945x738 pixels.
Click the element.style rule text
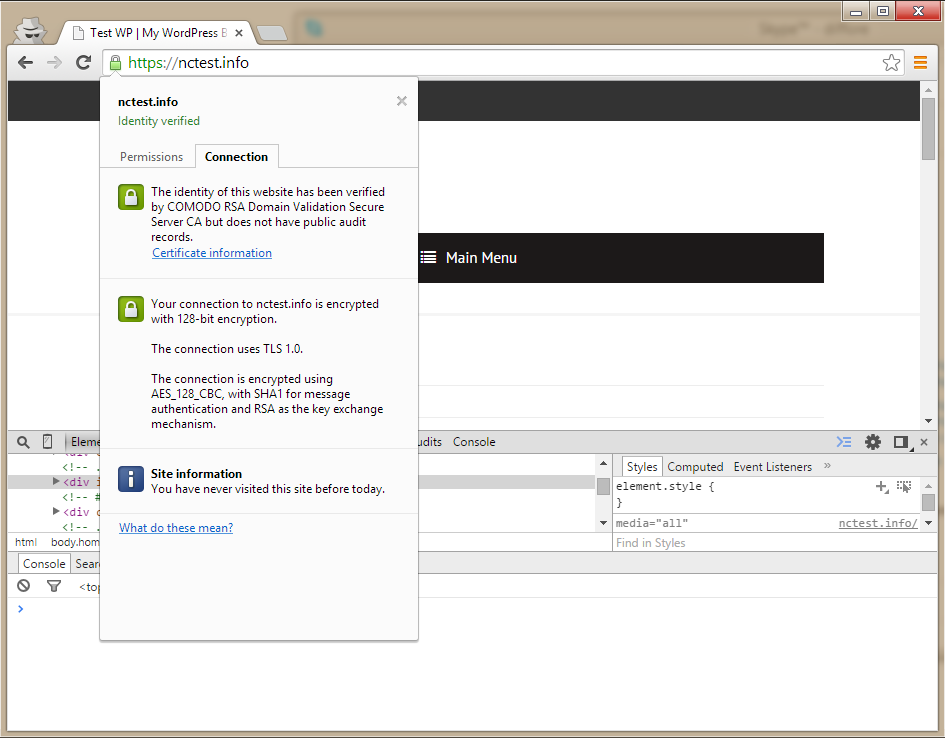click(665, 486)
